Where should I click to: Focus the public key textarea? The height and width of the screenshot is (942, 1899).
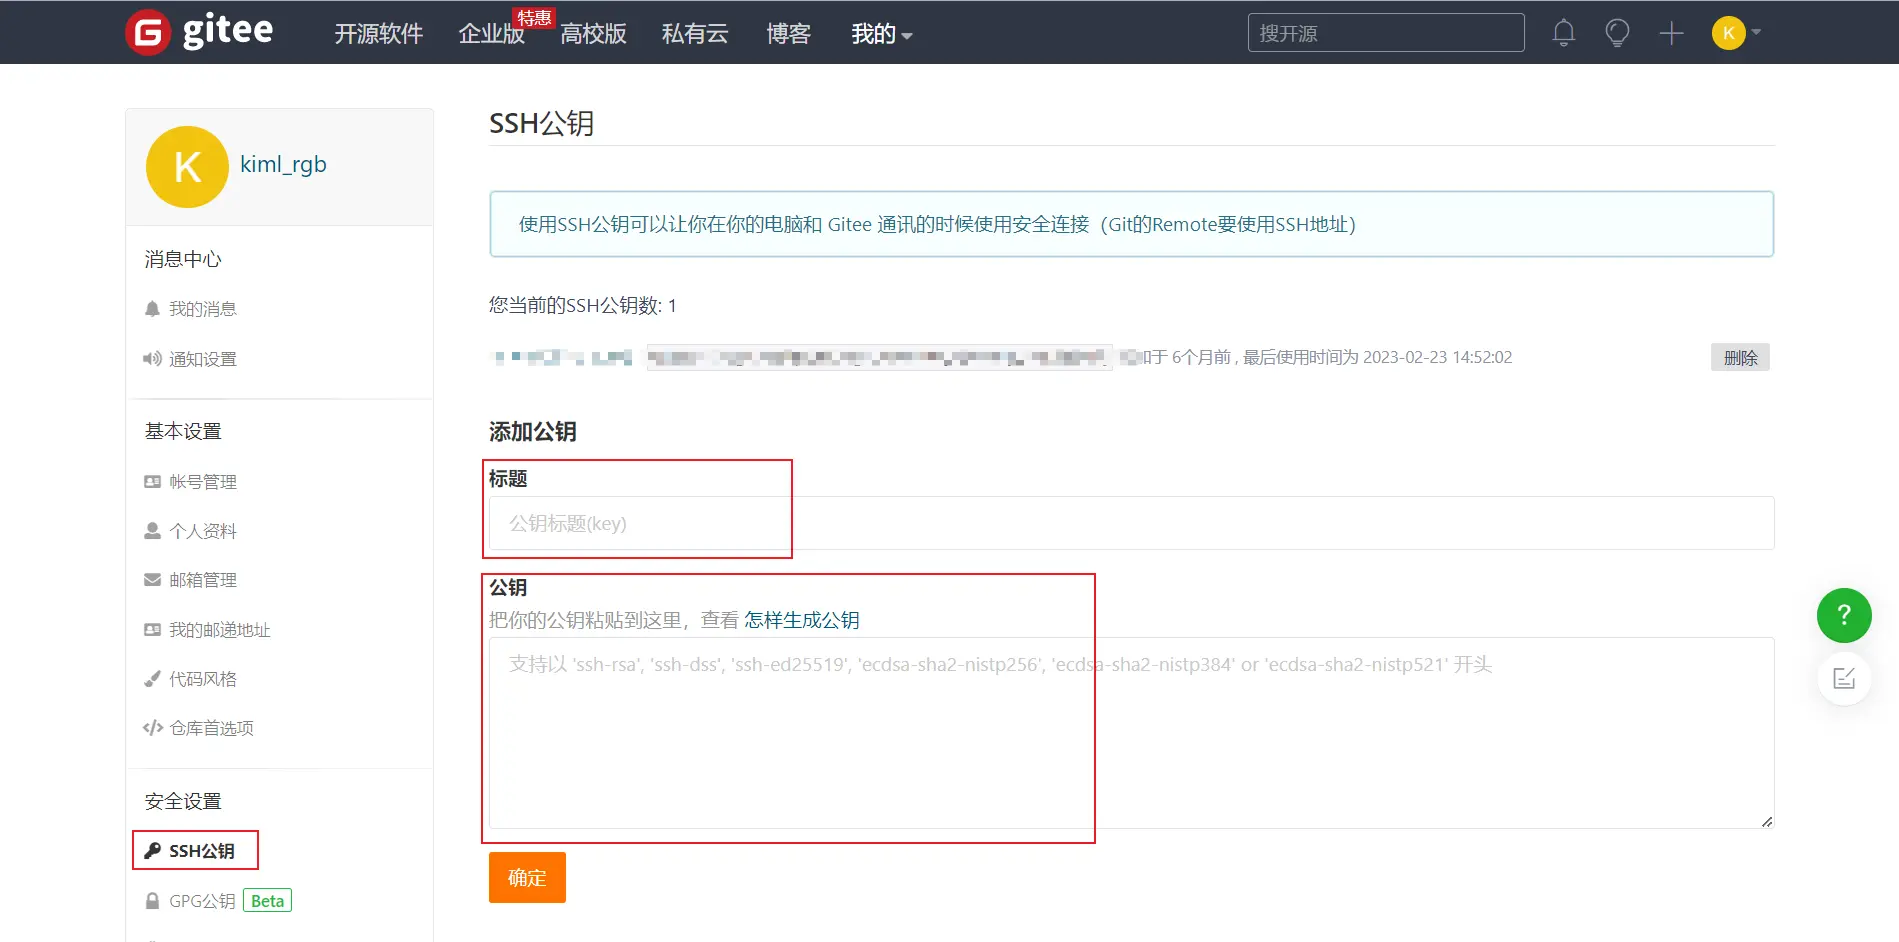click(1130, 733)
